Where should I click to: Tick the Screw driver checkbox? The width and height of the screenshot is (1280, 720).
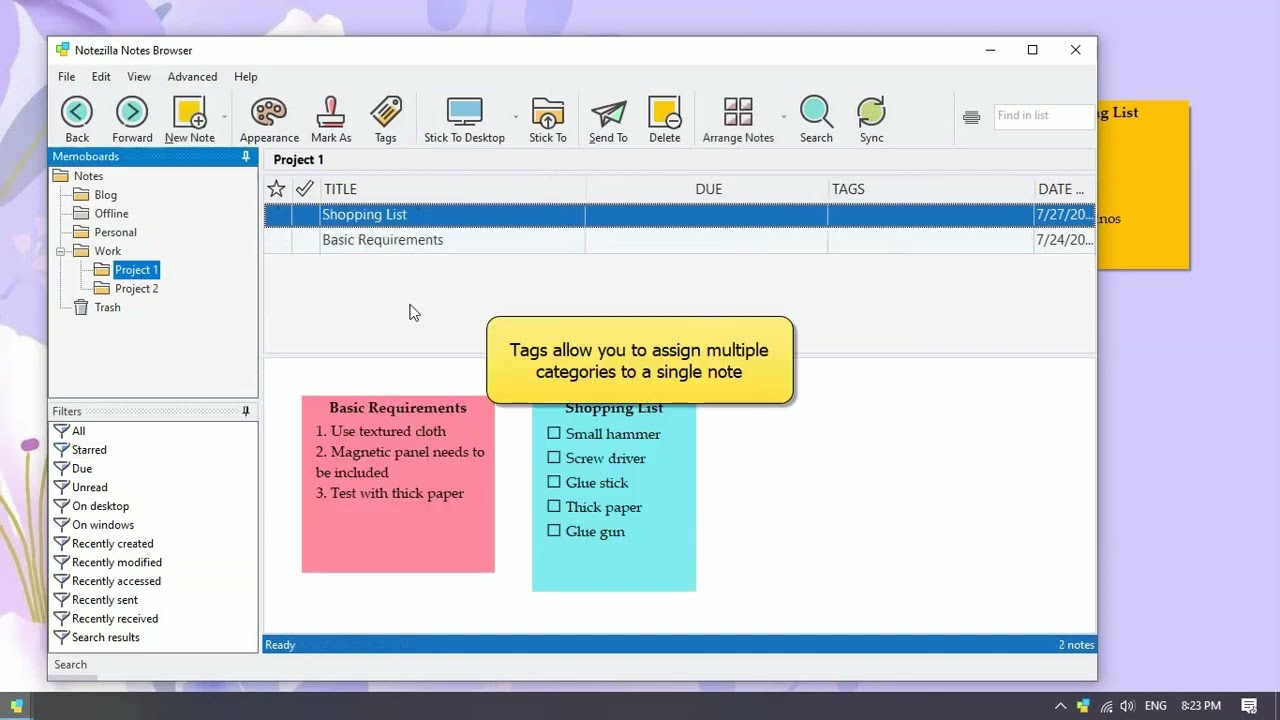pyautogui.click(x=554, y=457)
